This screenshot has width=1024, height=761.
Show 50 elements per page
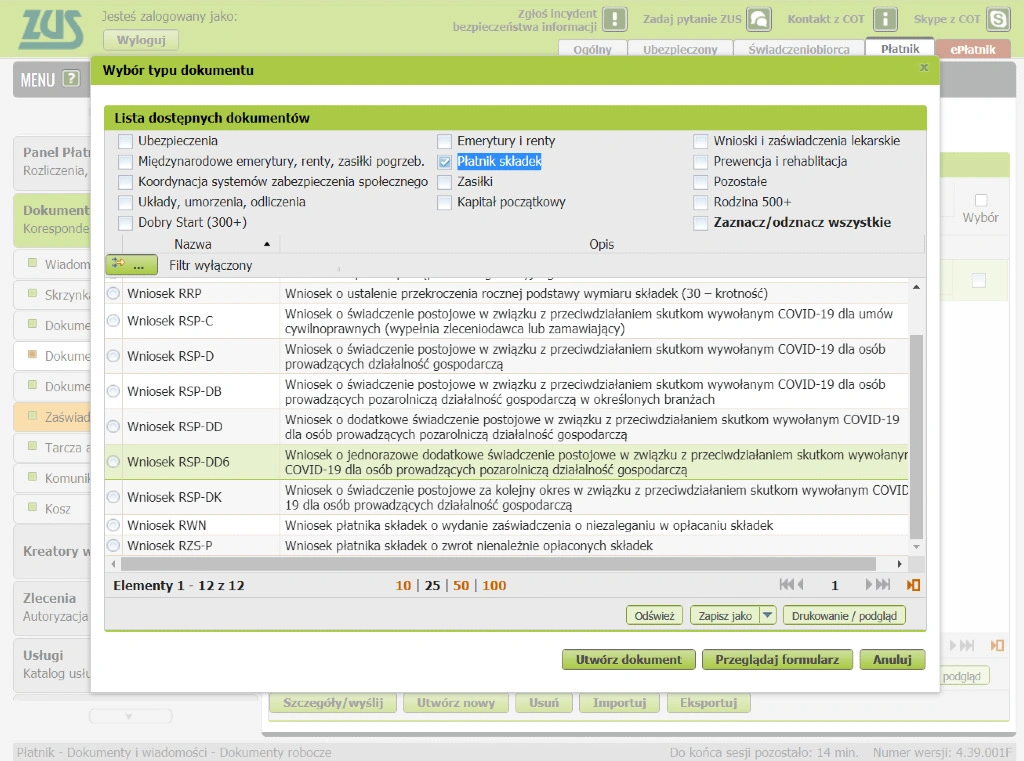coord(461,585)
